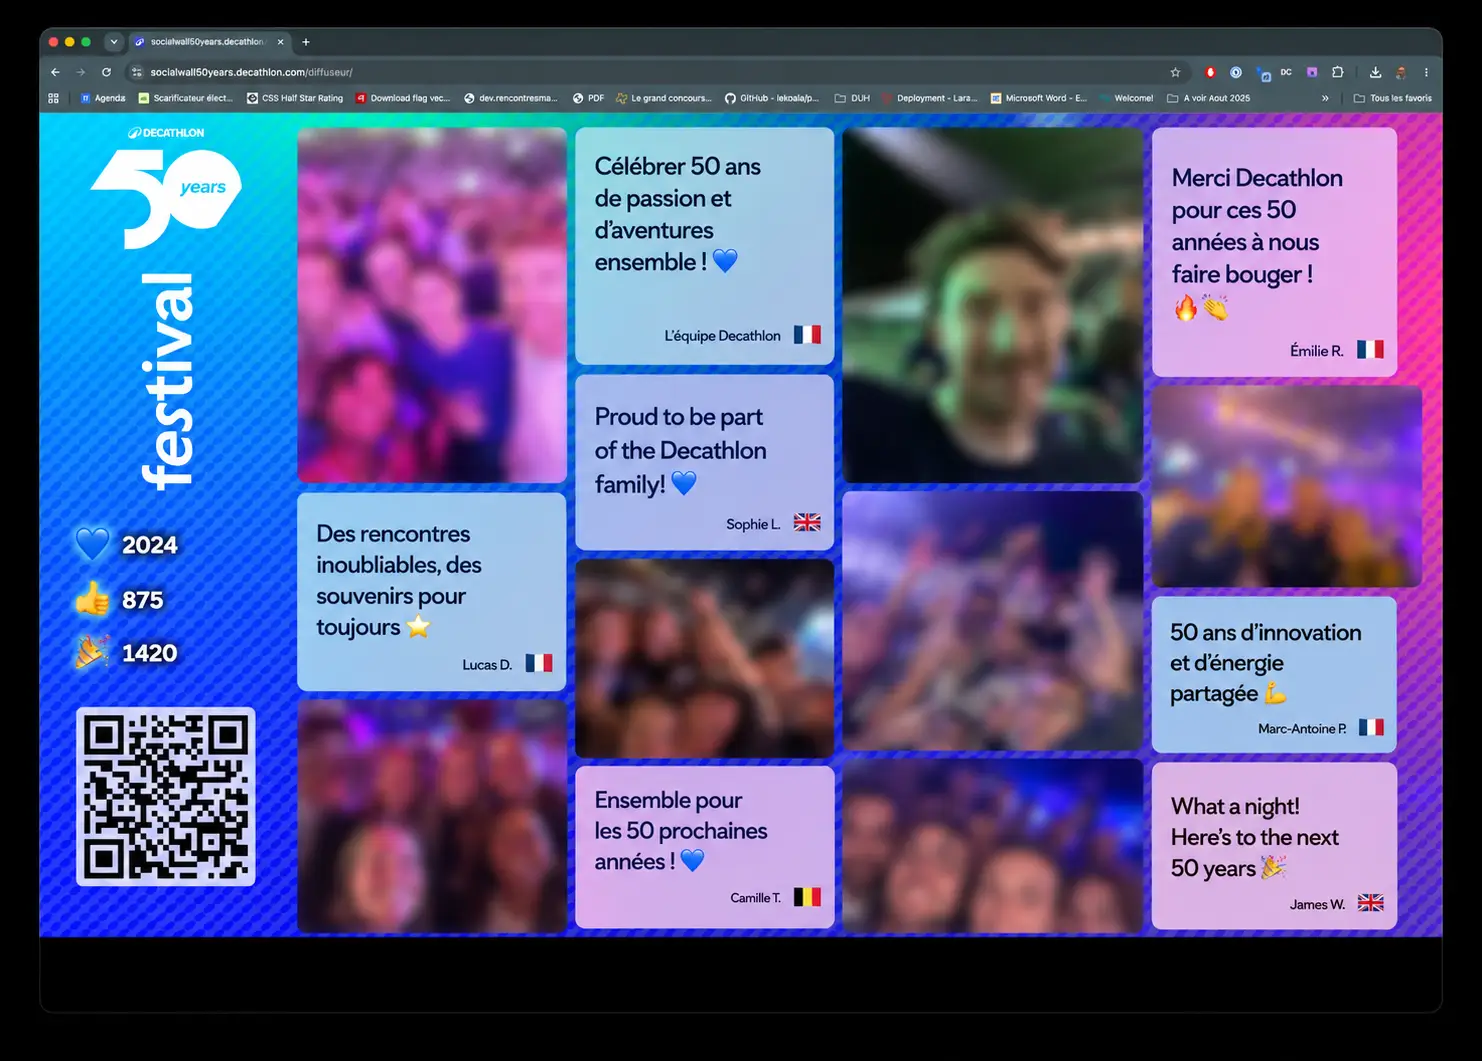Click the party popper icon beside 1420
Viewport: 1482px width, 1061px height.
(92, 653)
